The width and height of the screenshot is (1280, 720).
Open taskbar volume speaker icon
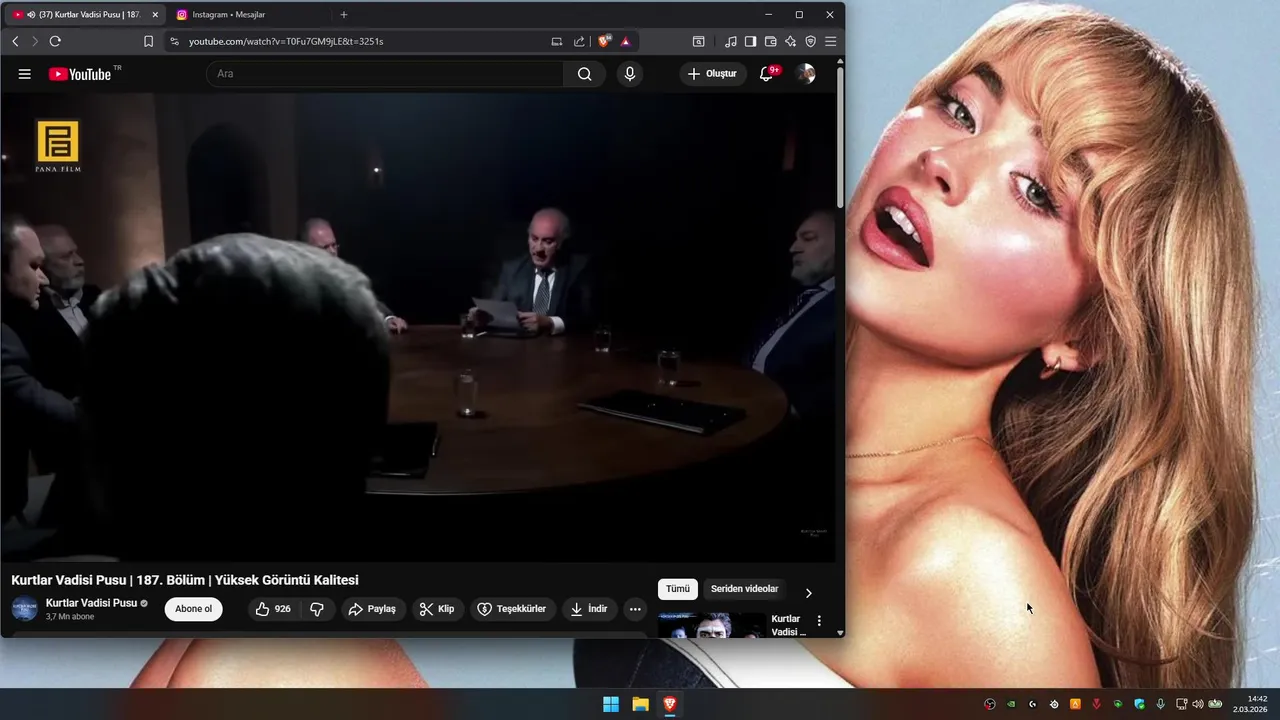click(1198, 704)
